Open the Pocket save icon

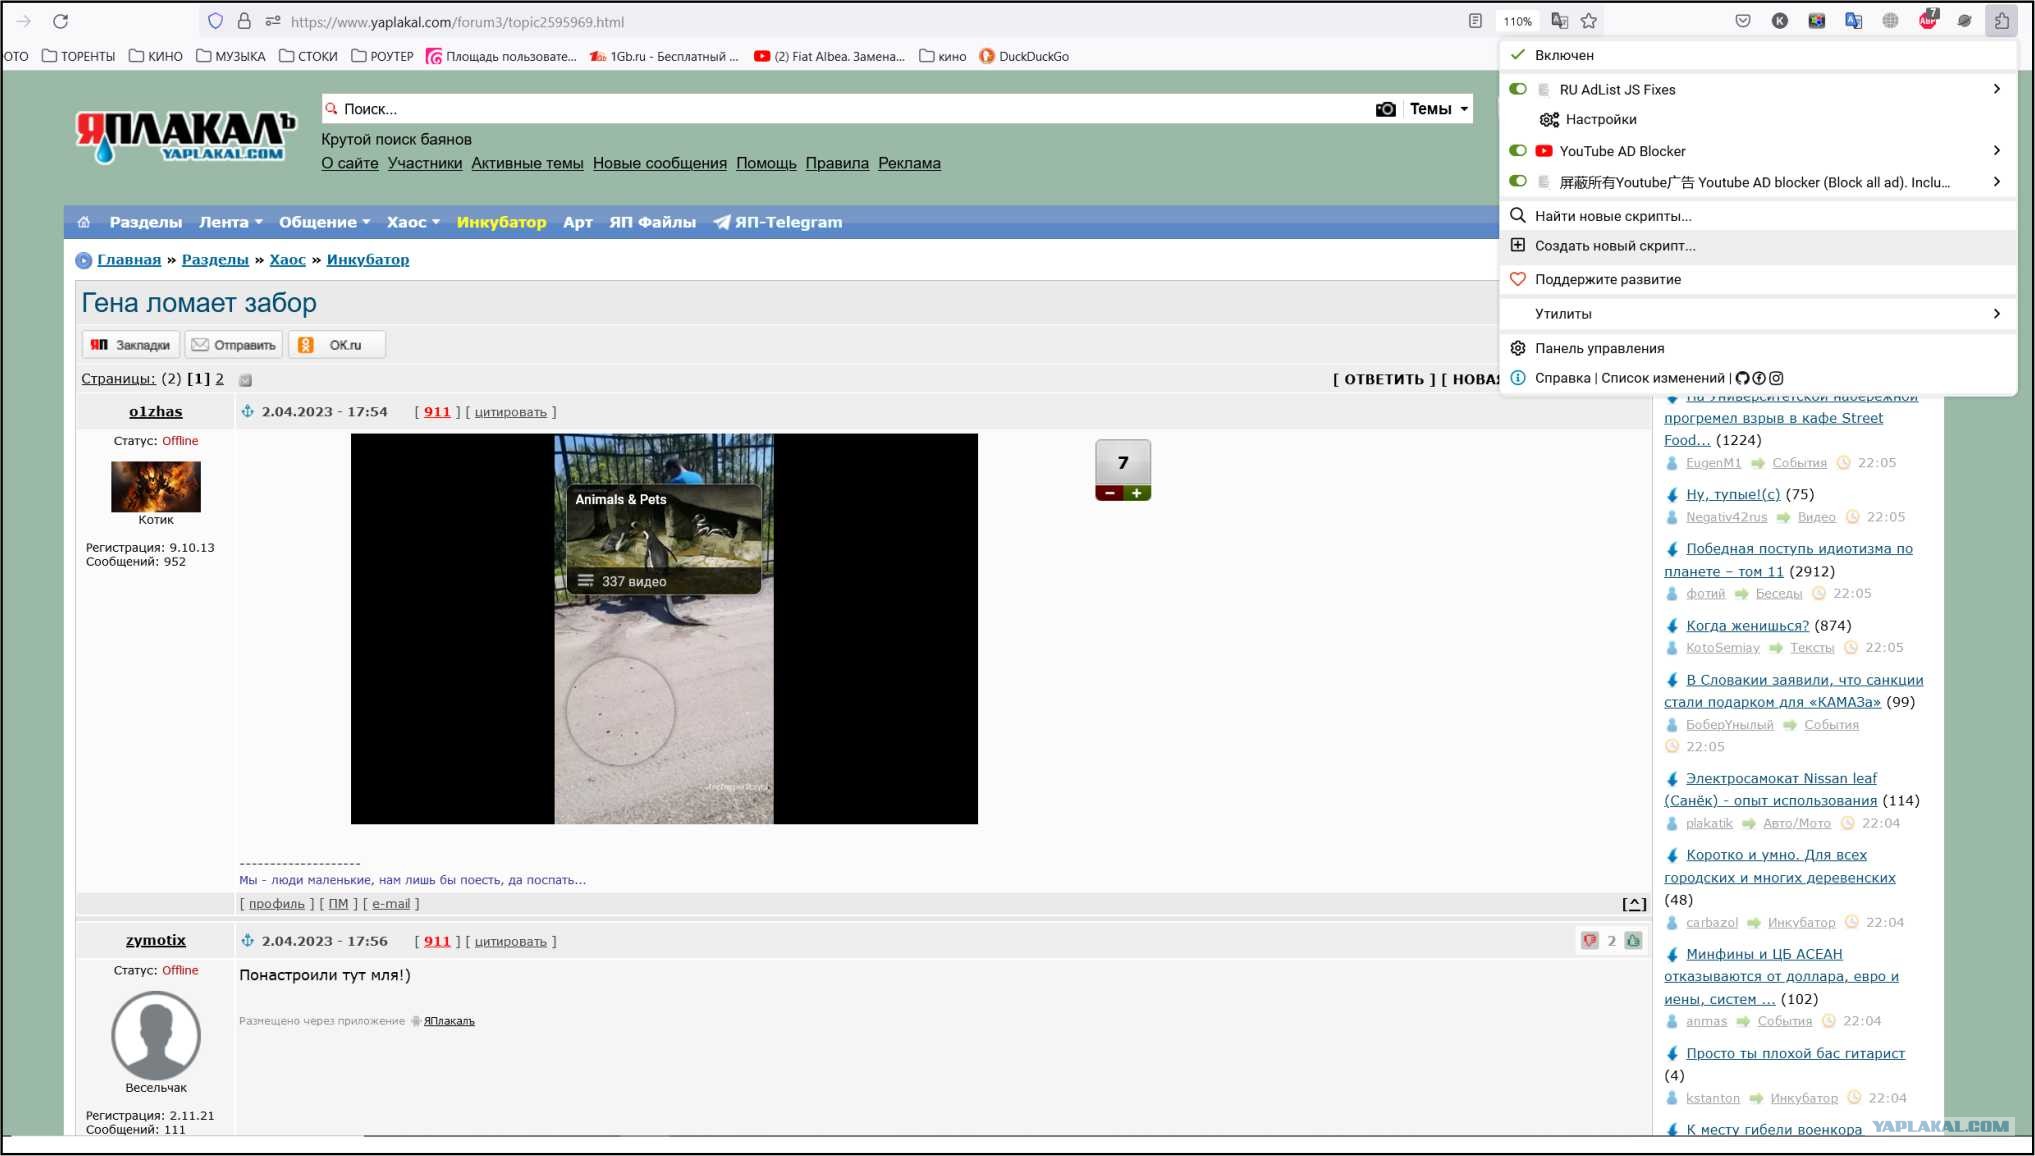pos(1743,21)
